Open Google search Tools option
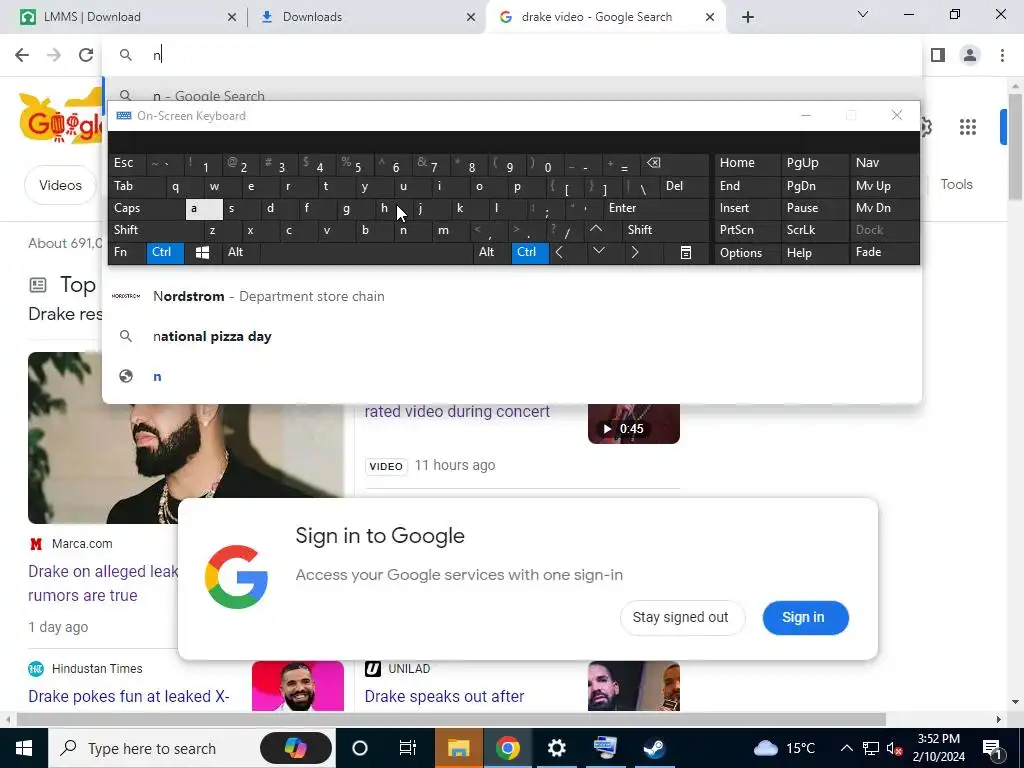1024x768 pixels. 956,185
